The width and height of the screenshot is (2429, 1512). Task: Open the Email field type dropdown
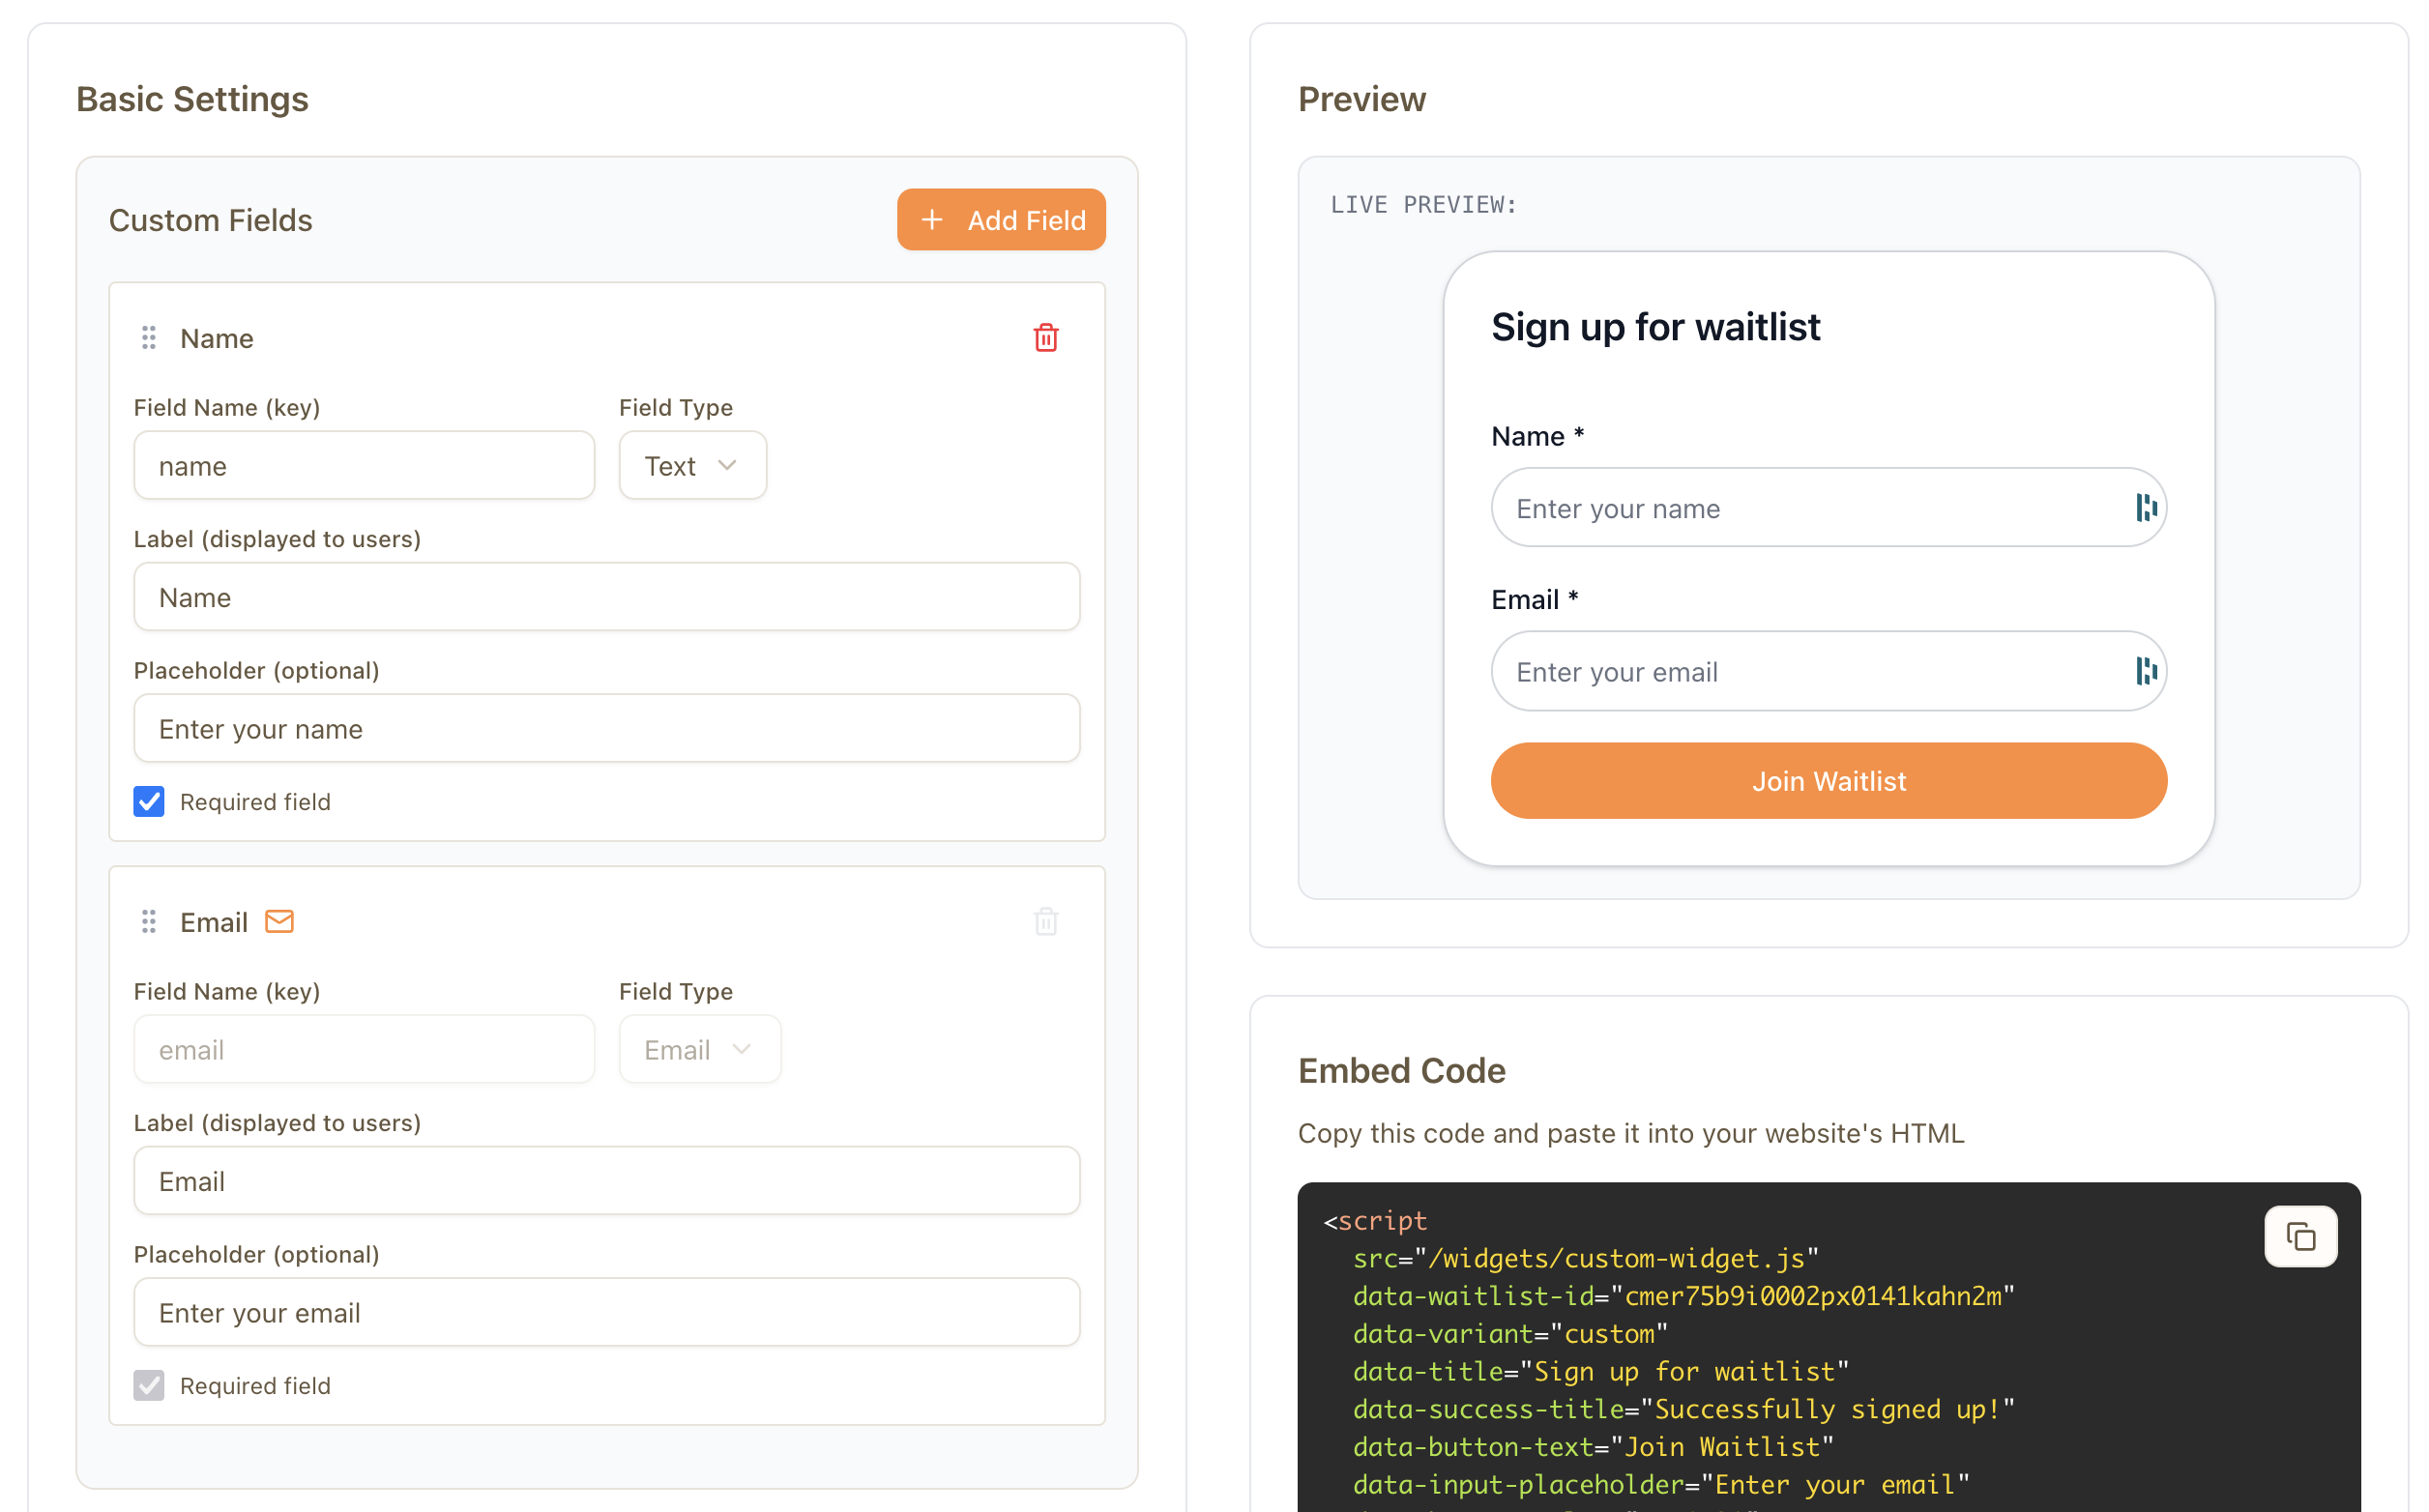(x=699, y=1049)
